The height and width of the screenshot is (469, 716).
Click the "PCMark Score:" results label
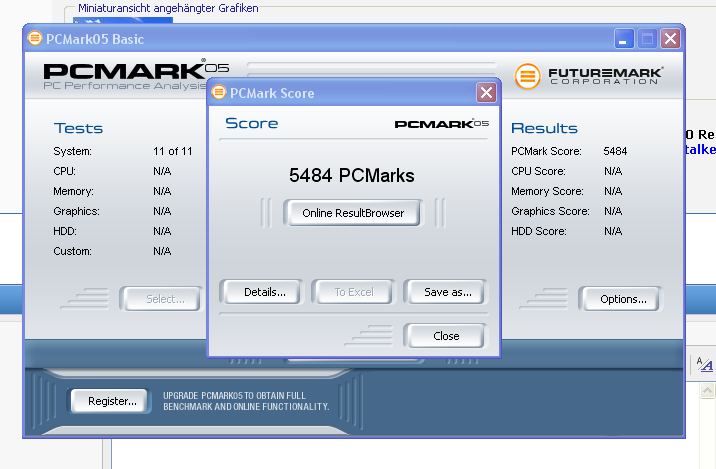pos(546,151)
